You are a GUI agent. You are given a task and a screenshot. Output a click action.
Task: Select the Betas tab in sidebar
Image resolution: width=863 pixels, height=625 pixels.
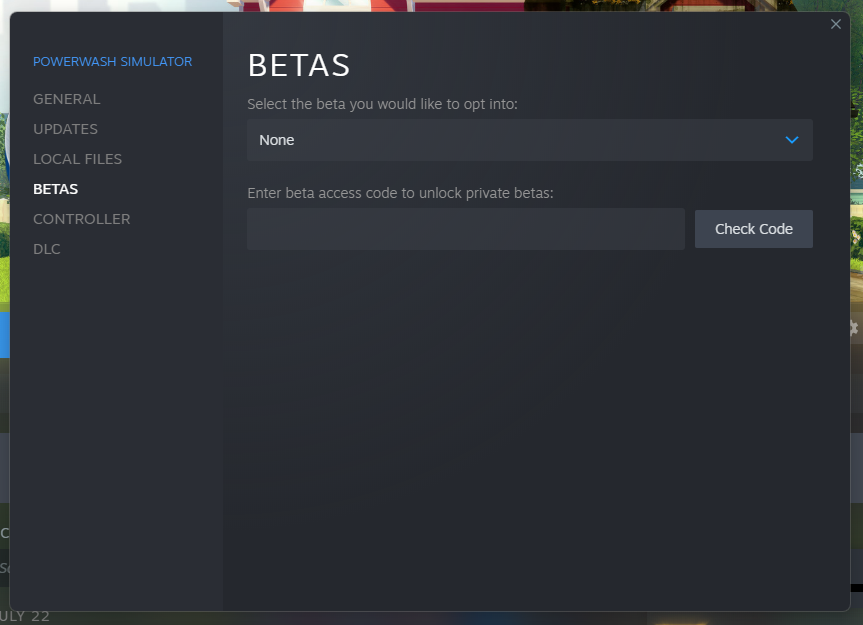[x=55, y=189]
